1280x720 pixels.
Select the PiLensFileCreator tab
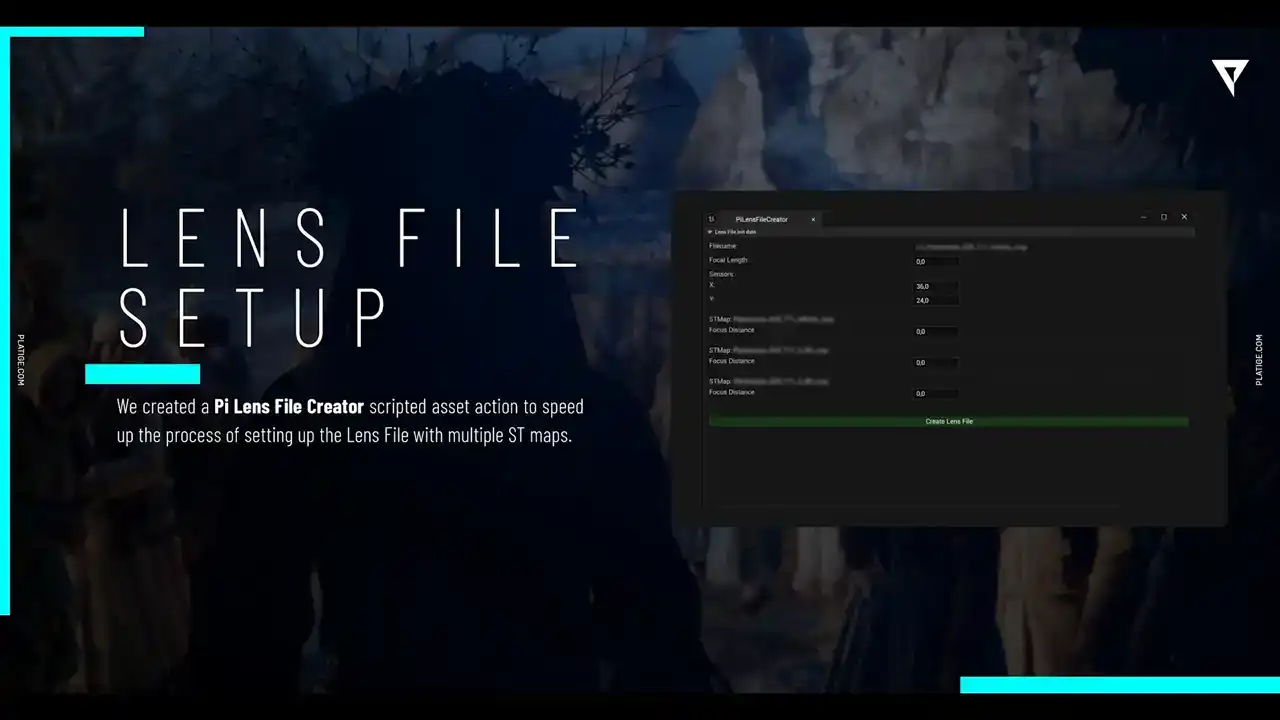[x=761, y=219]
